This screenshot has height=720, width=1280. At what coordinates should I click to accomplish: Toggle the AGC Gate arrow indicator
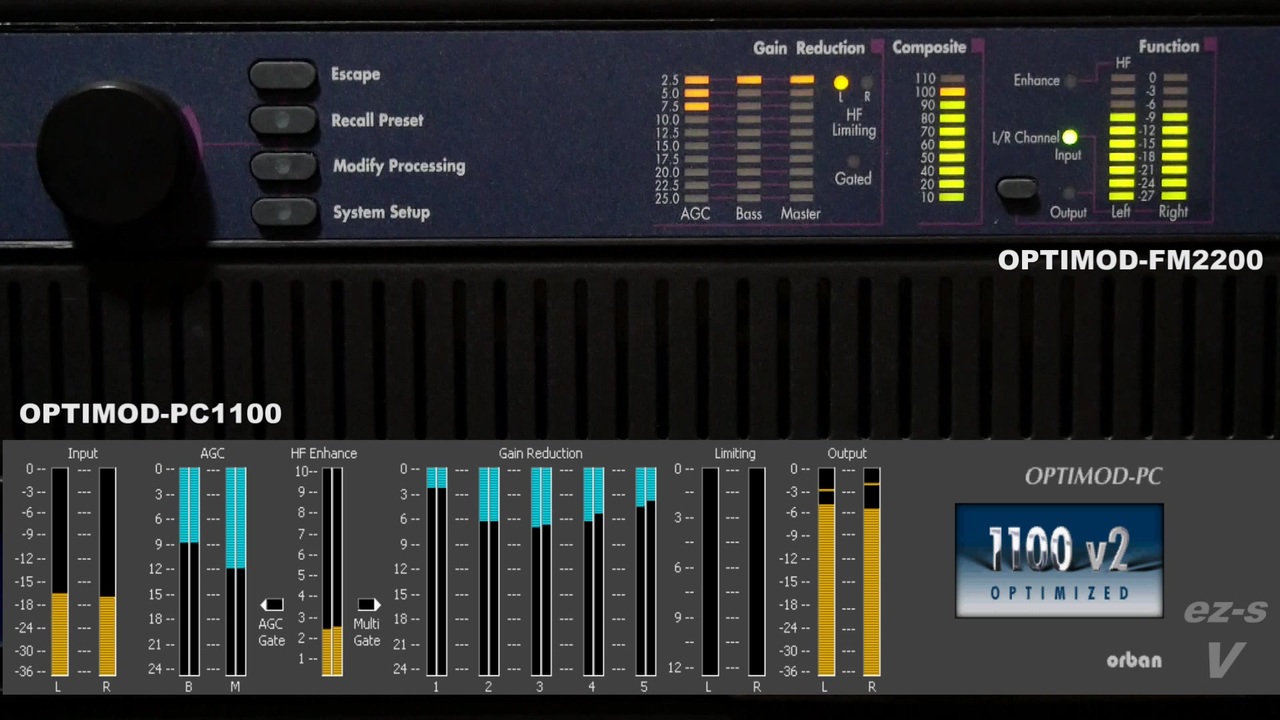[x=272, y=605]
